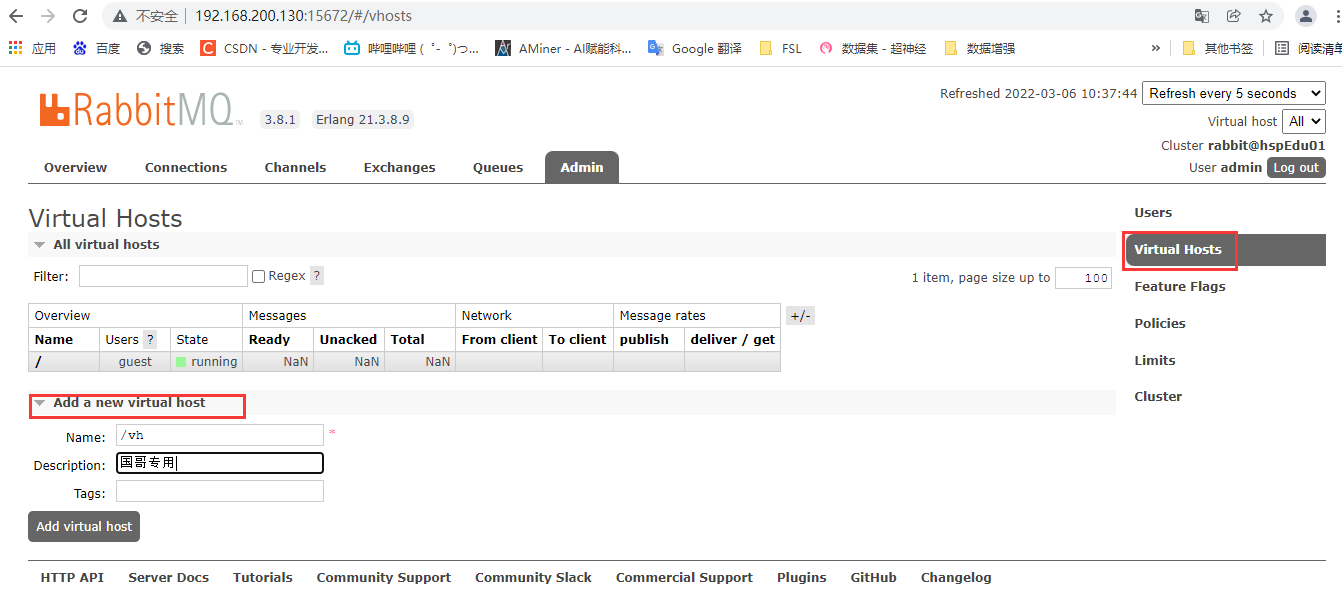Open Virtual Hosts in the sidebar
The image size is (1342, 601).
[x=1226, y=250]
